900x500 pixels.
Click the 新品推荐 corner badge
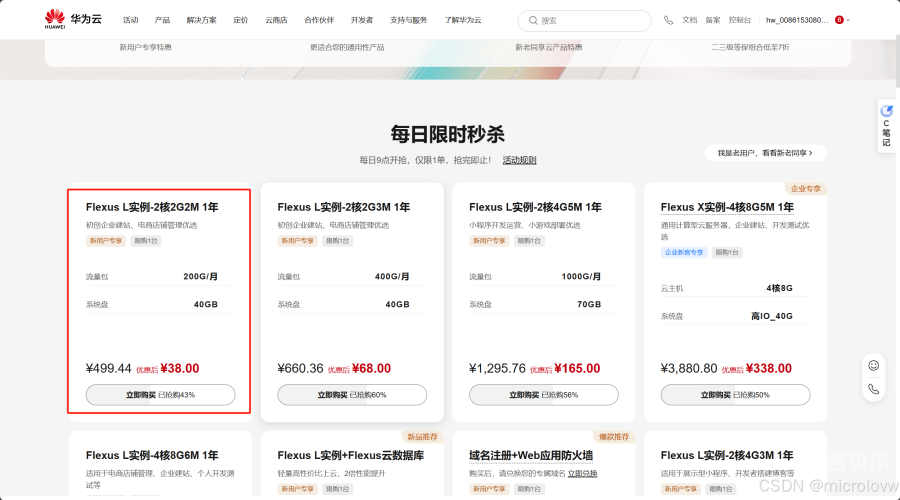tap(422, 437)
